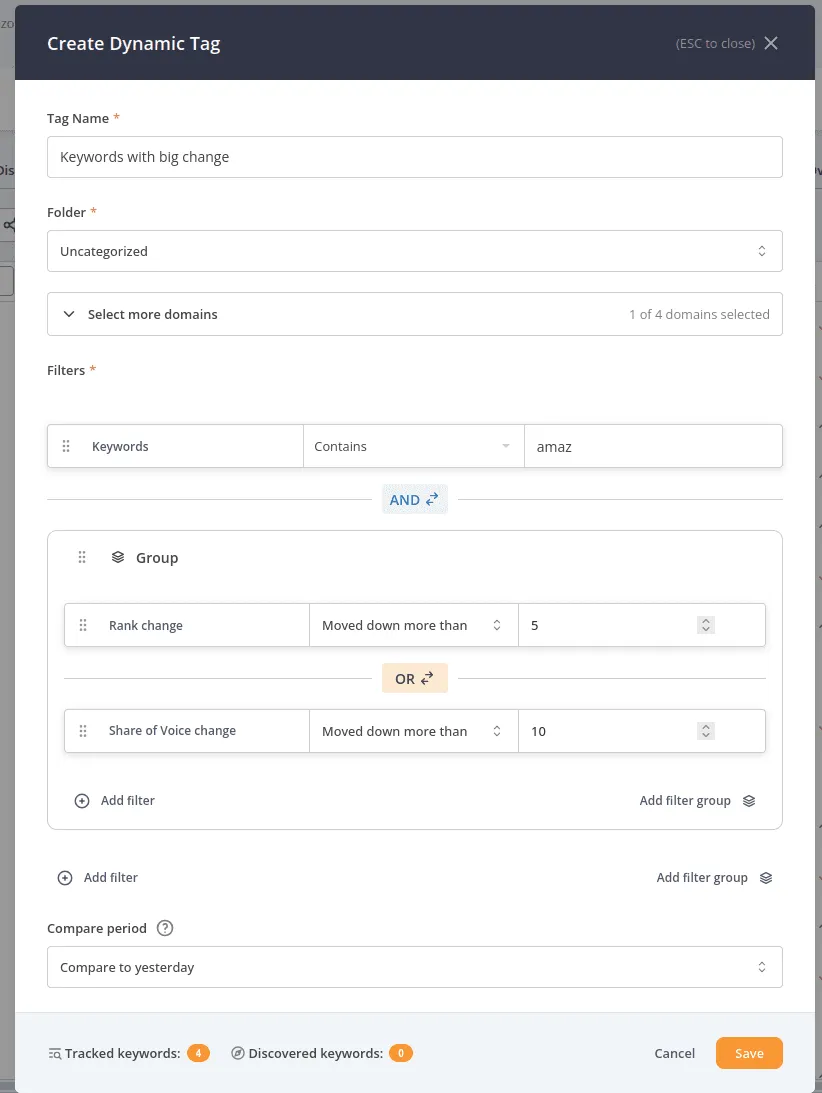Grab the Group drag handle
Viewport: 822px width, 1093px height.
pyautogui.click(x=82, y=558)
